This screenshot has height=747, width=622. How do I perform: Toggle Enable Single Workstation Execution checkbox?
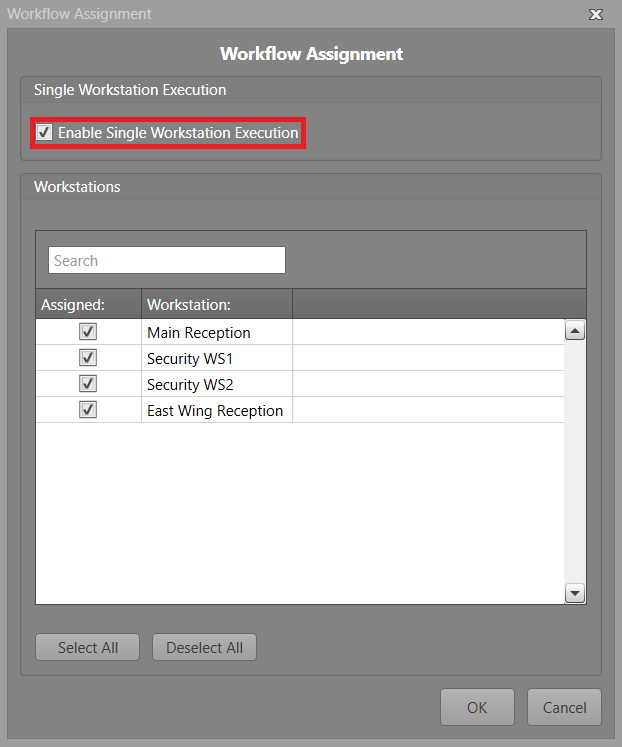pyautogui.click(x=45, y=133)
